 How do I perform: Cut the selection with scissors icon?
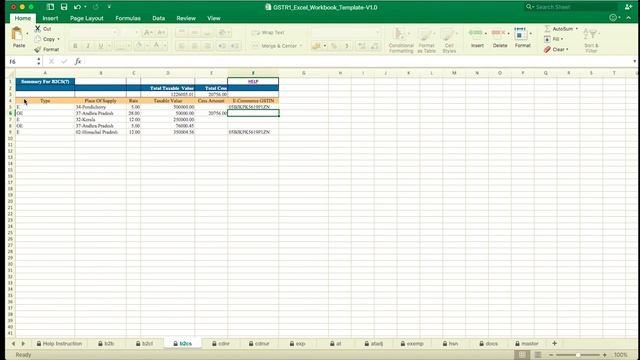point(38,29)
